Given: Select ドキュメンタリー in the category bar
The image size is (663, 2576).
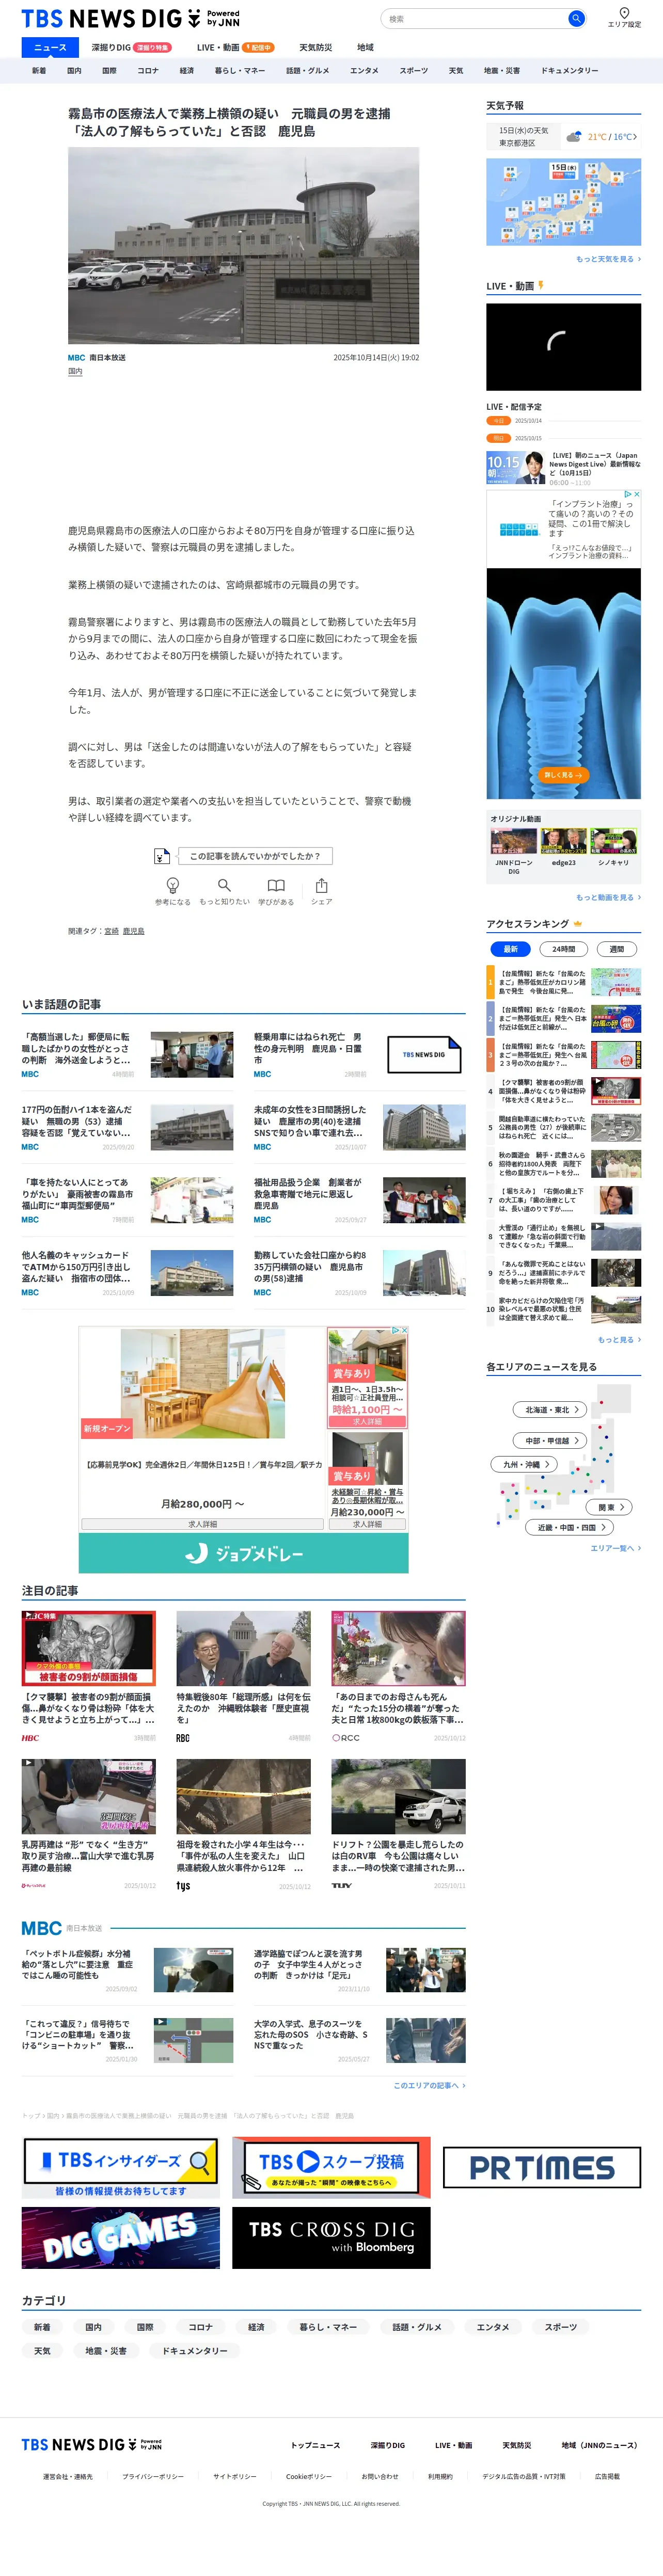Looking at the screenshot, I should pyautogui.click(x=570, y=71).
